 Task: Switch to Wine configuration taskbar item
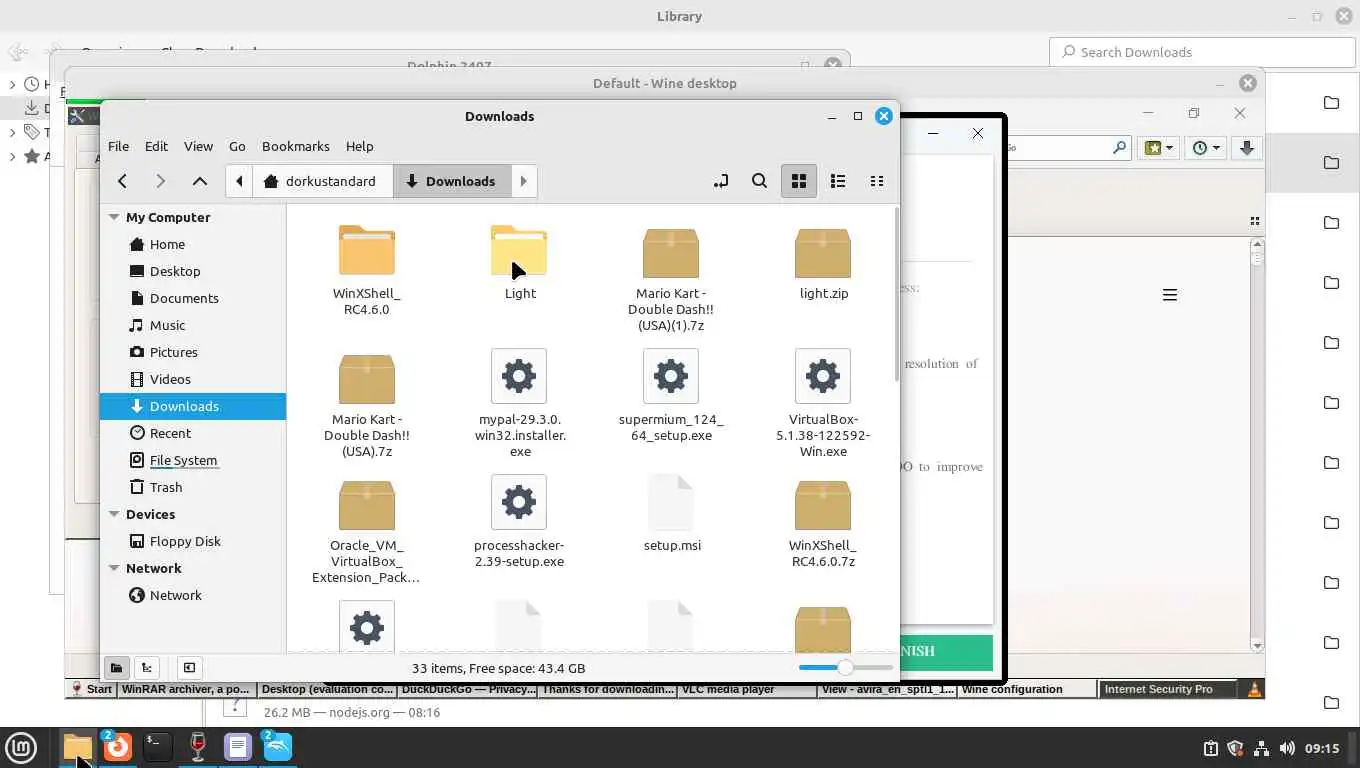[x=1027, y=689]
